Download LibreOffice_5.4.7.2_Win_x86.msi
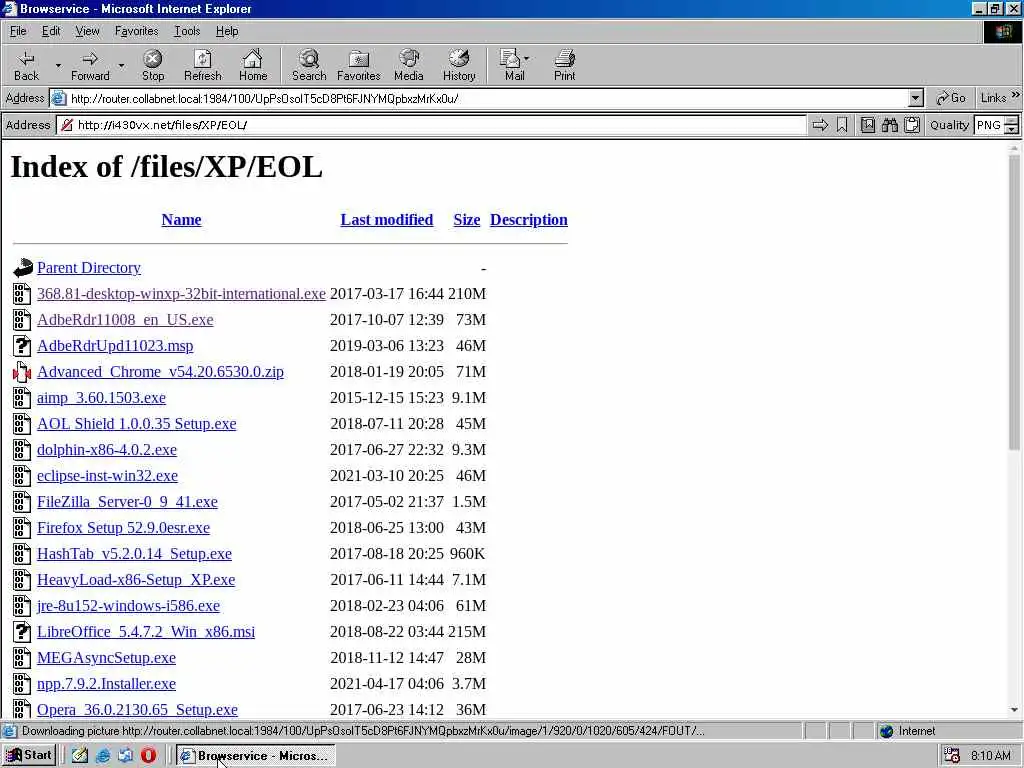 pyautogui.click(x=146, y=632)
